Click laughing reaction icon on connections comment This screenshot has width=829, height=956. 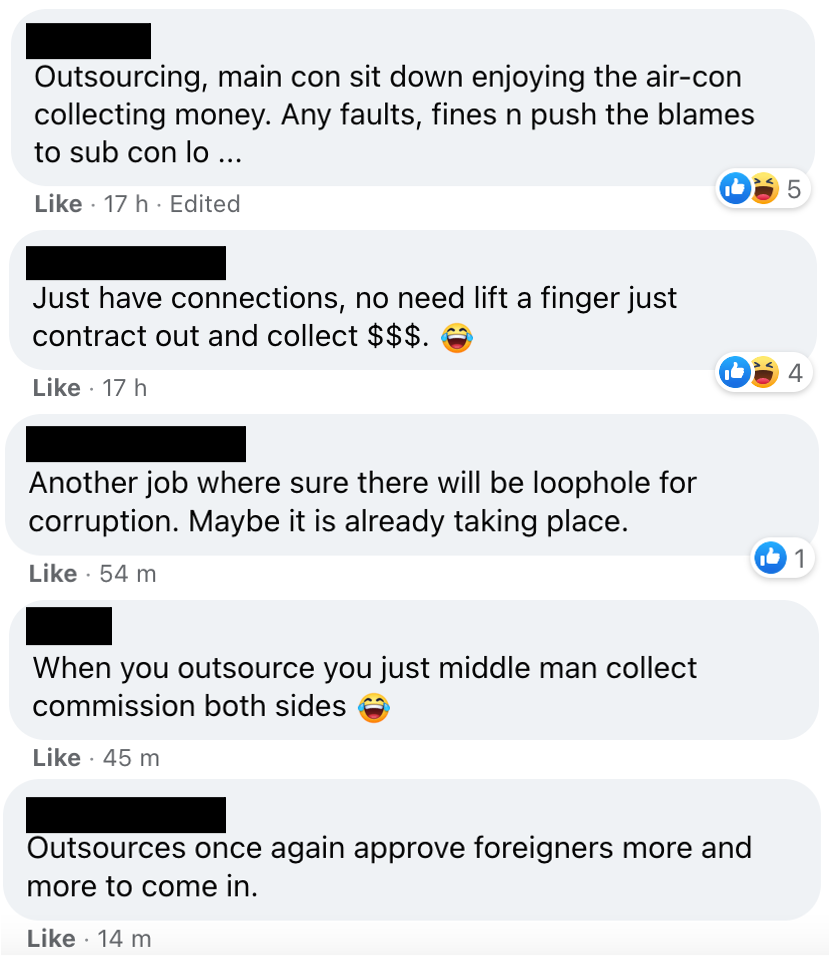pyautogui.click(x=764, y=373)
